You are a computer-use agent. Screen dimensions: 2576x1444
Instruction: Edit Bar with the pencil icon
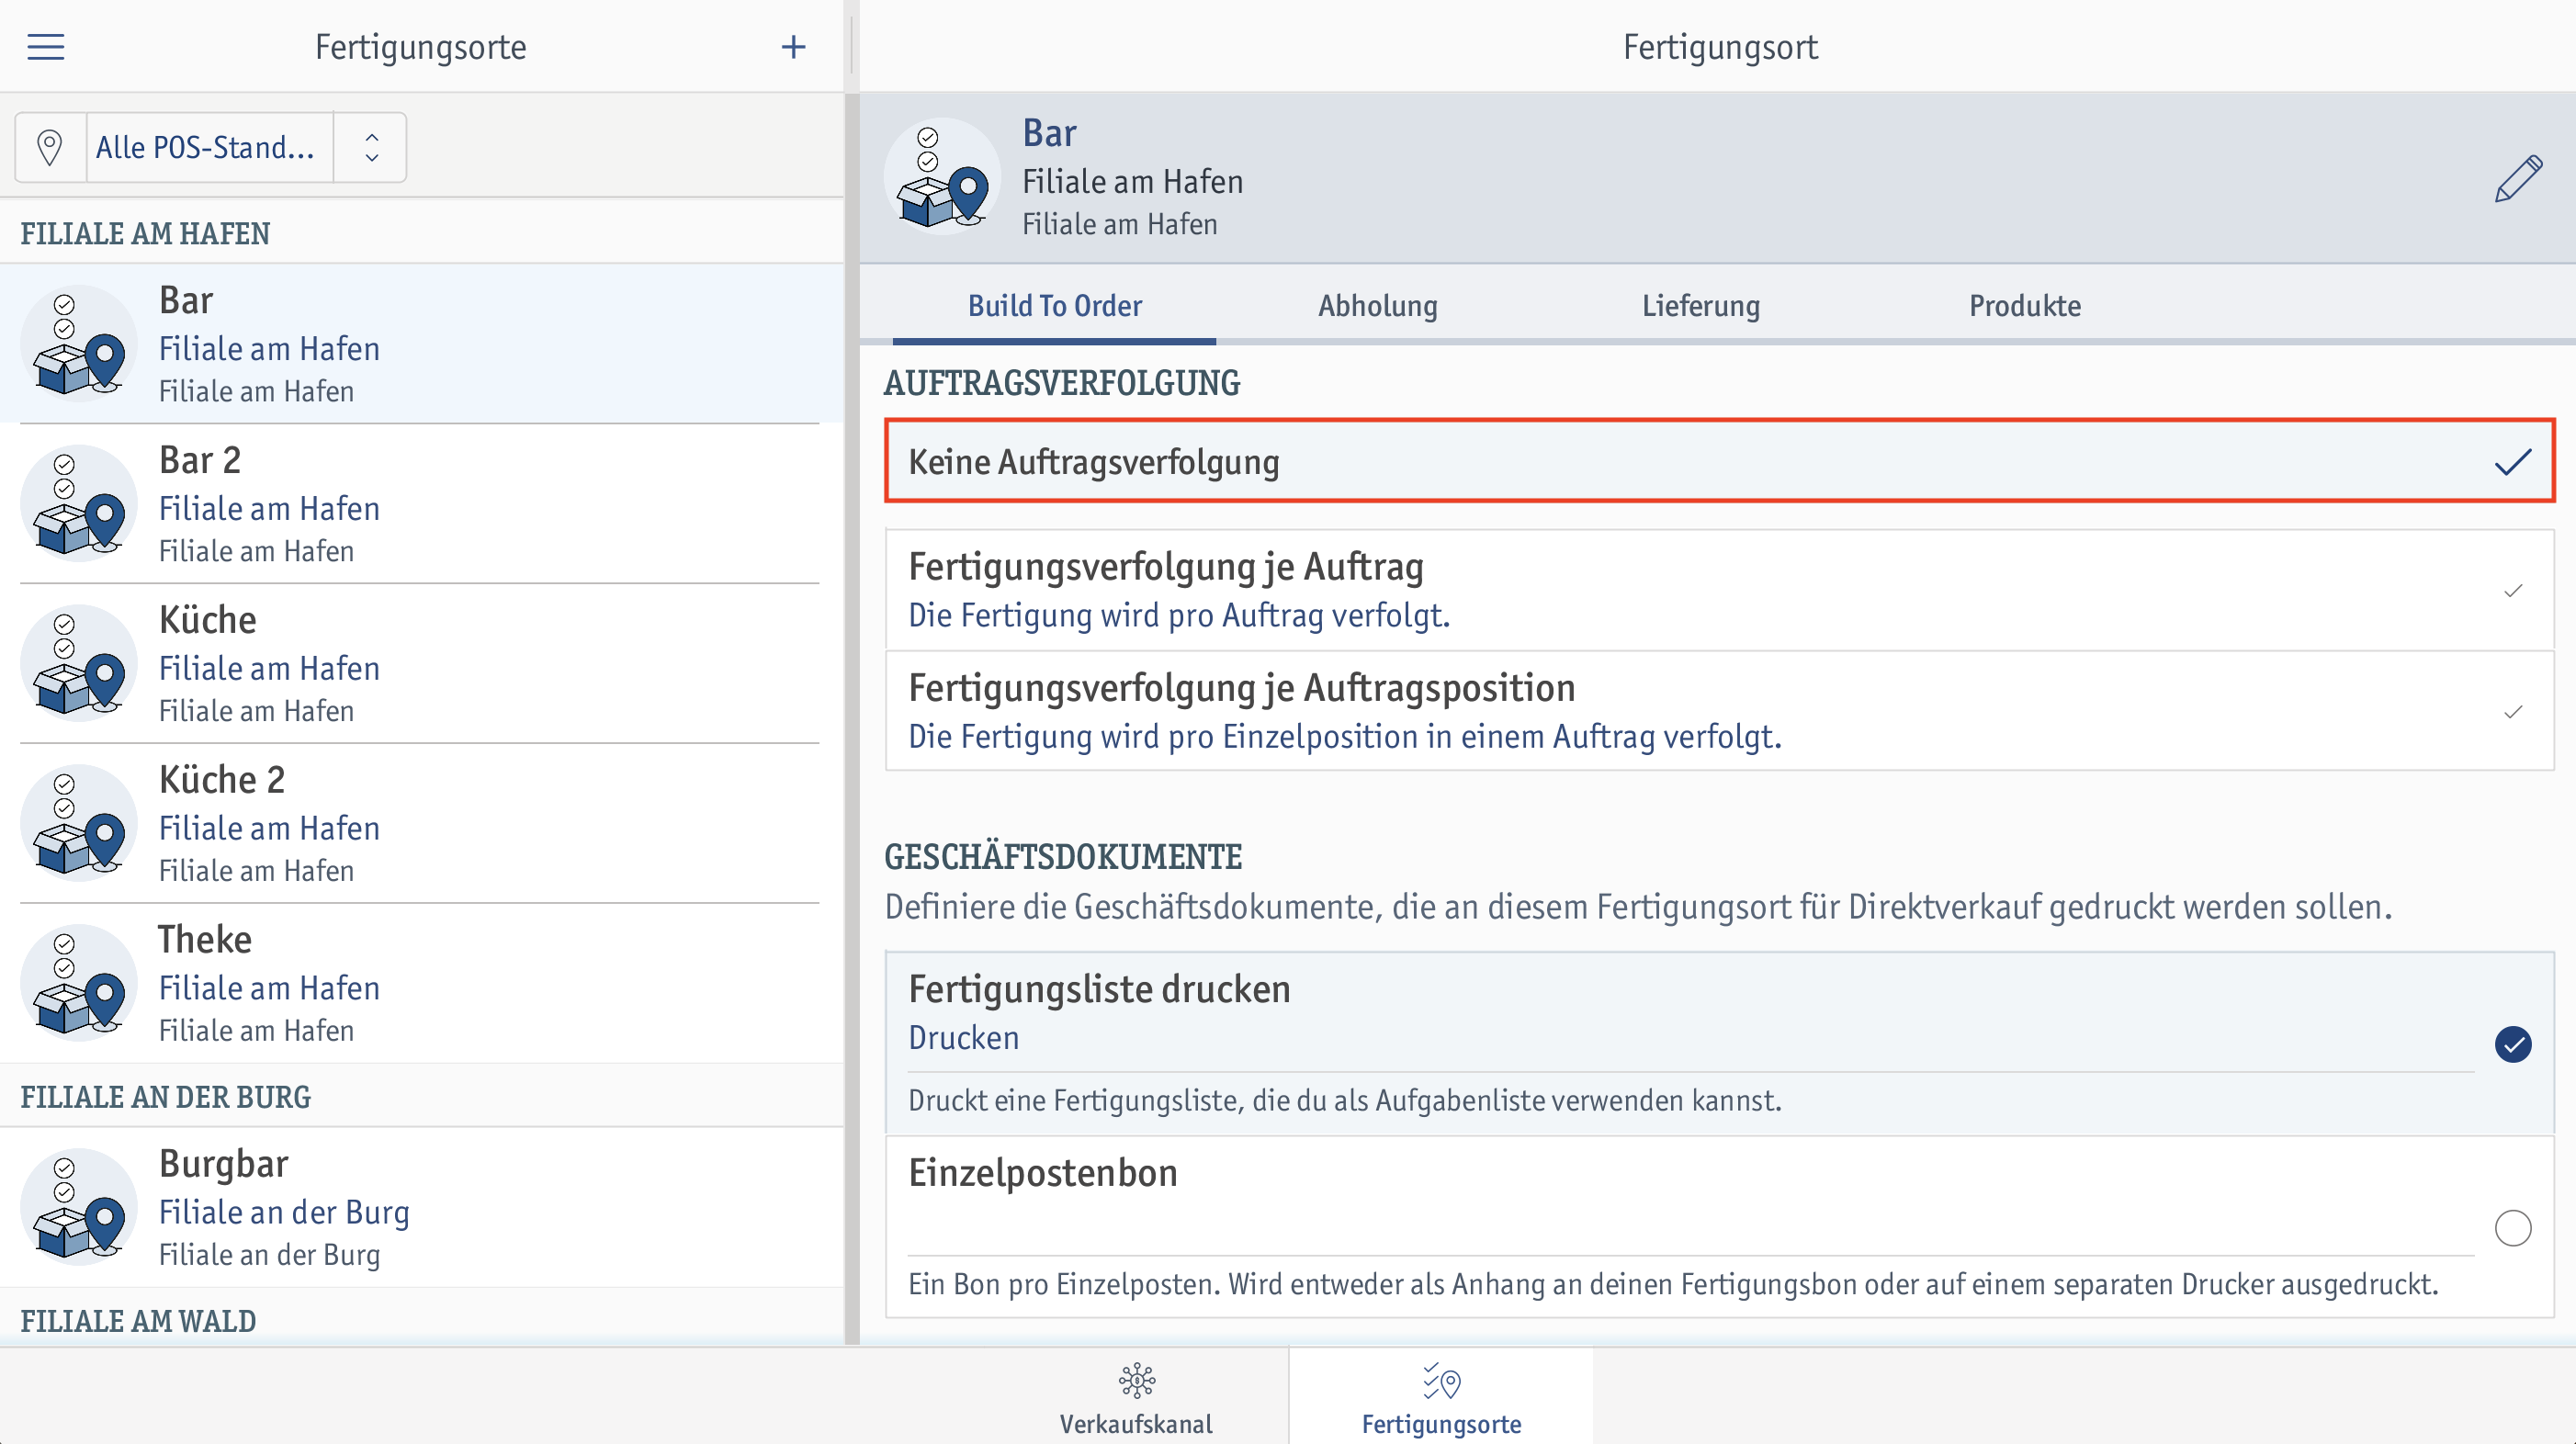click(2517, 179)
